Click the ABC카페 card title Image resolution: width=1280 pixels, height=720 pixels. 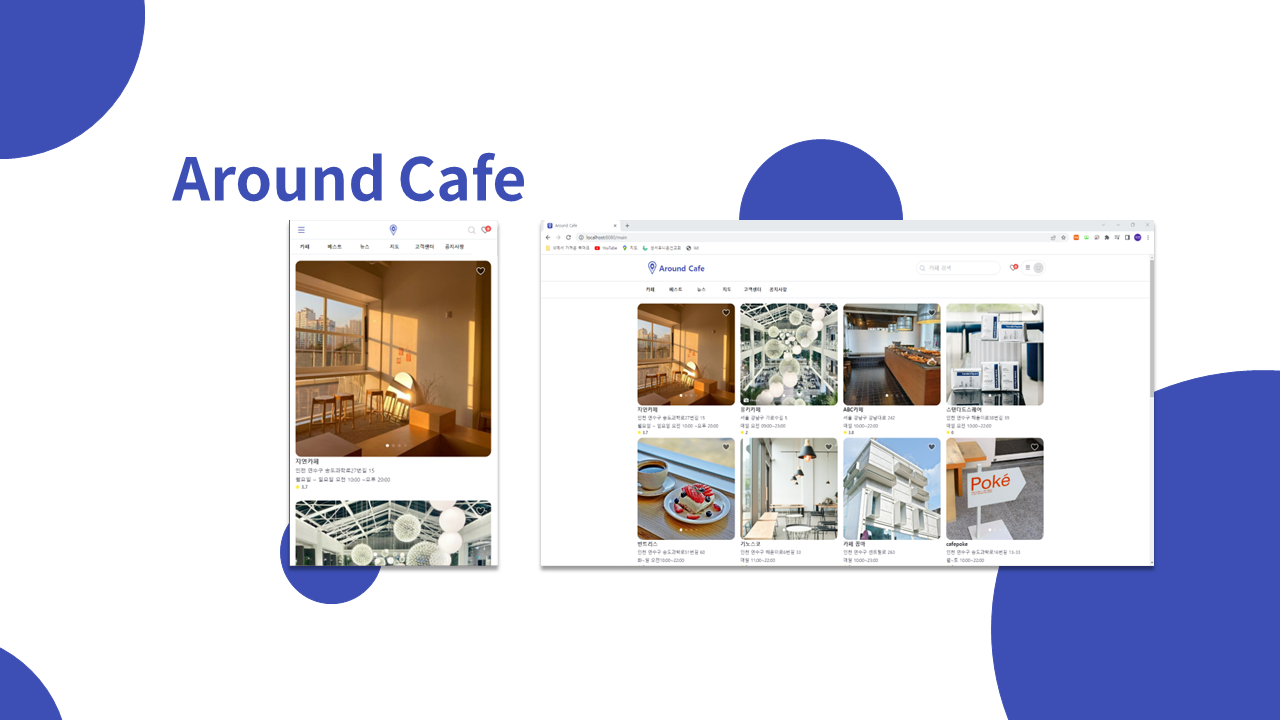pyautogui.click(x=854, y=410)
